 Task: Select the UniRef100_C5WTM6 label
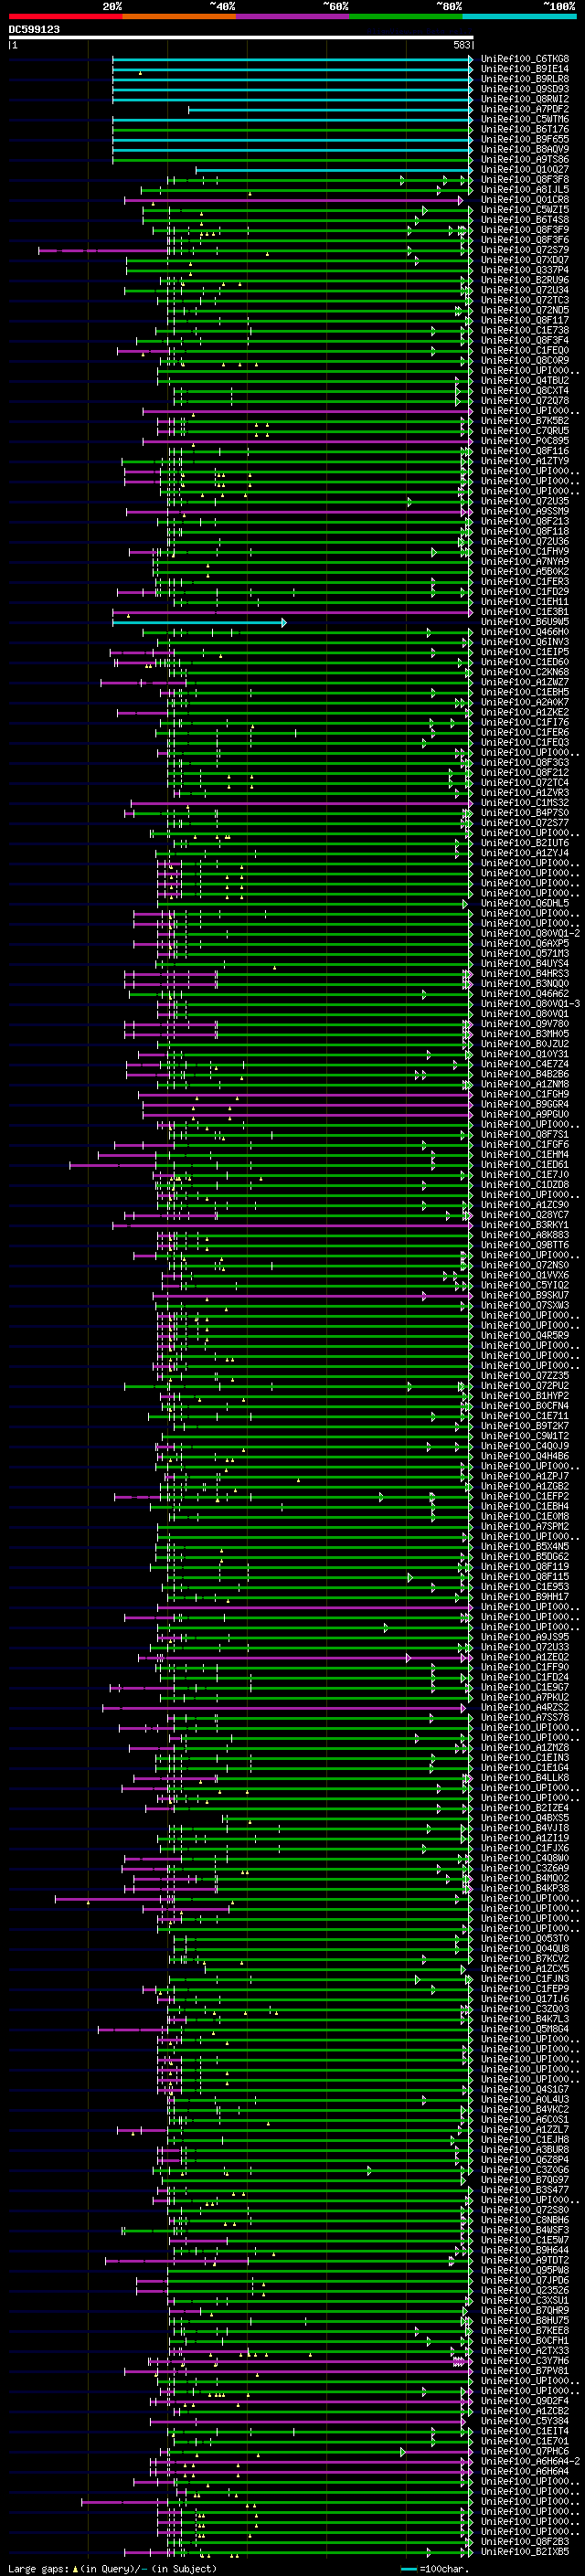[x=525, y=119]
